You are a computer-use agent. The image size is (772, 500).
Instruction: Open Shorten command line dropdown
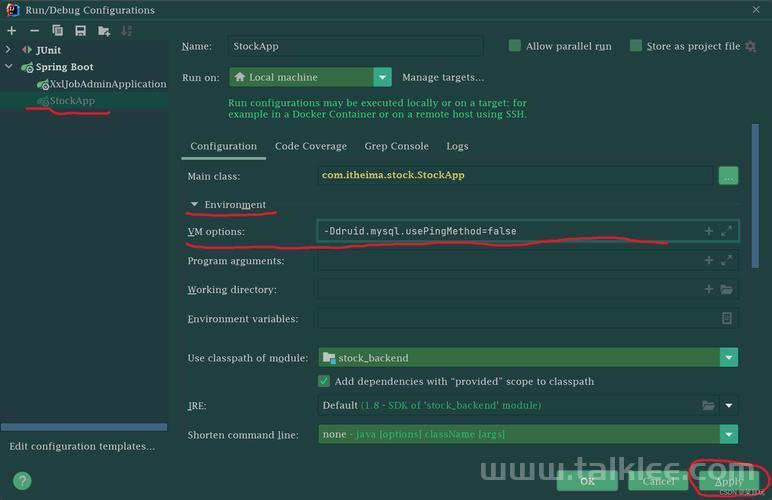coord(729,434)
